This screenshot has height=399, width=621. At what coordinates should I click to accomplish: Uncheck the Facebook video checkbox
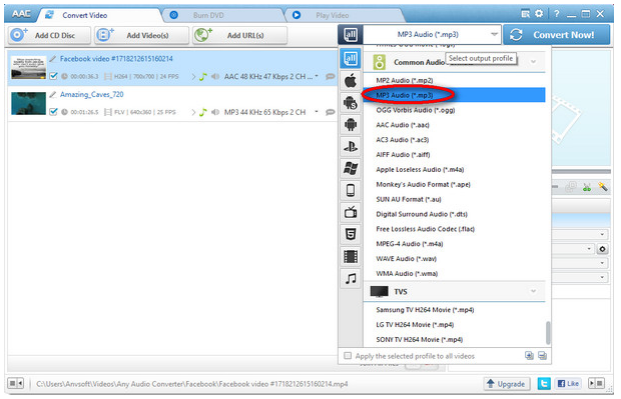pos(53,76)
